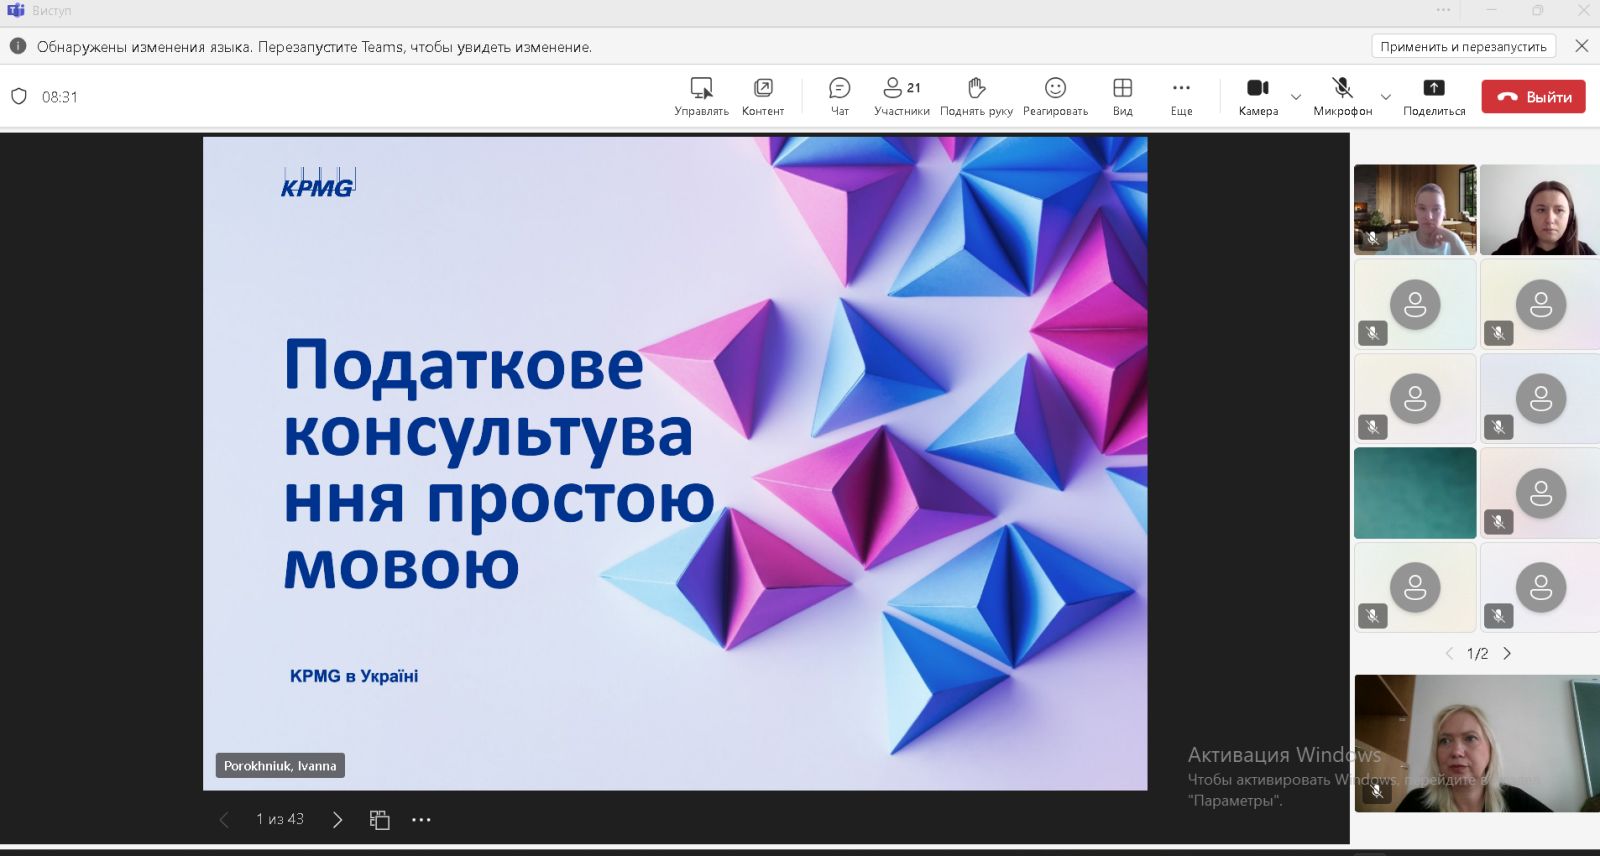Go to next participants gallery page
The image size is (1600, 856).
point(1507,654)
